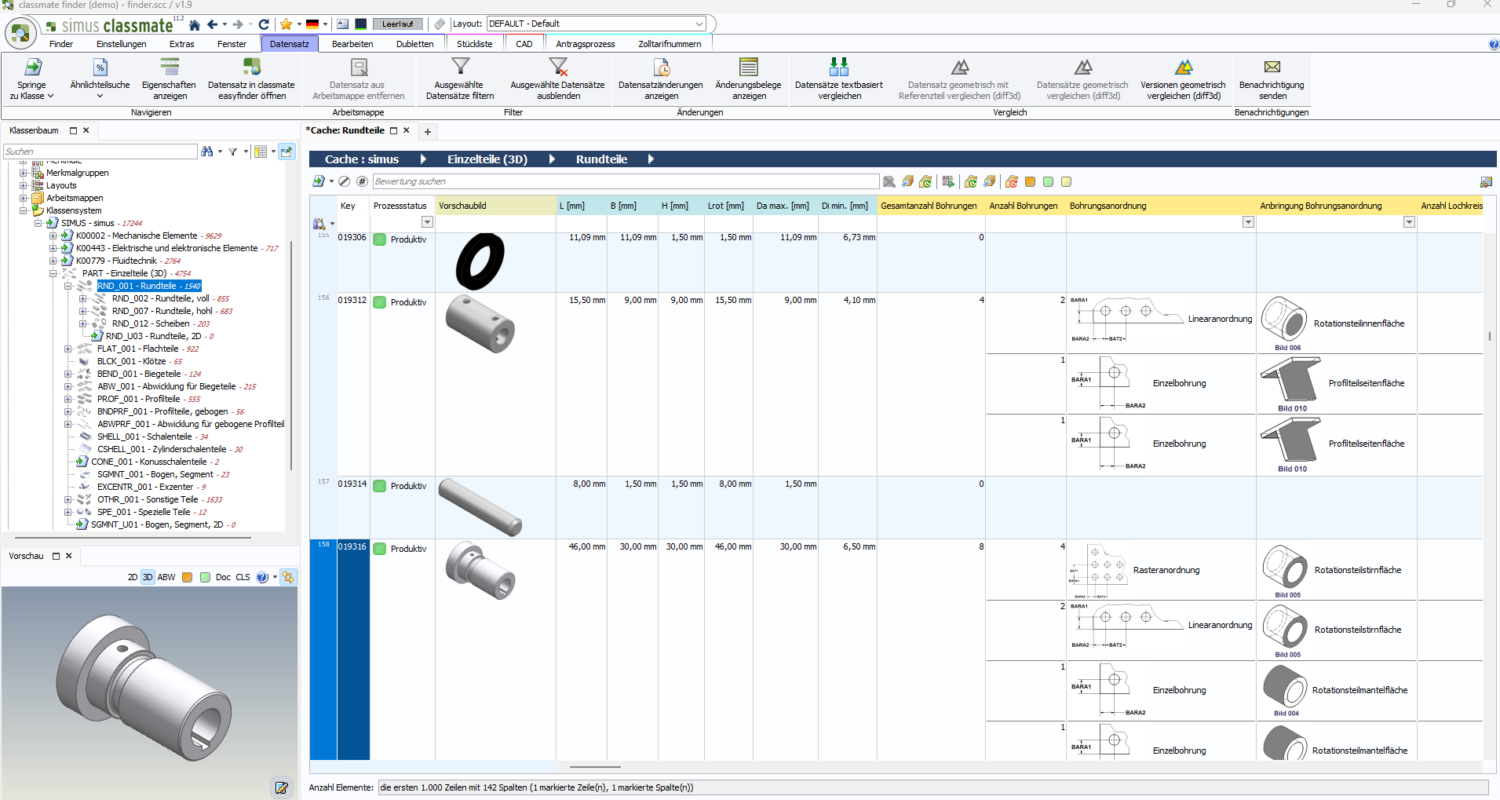Open the Extras menu
The width and height of the screenshot is (1500, 800).
[x=181, y=43]
